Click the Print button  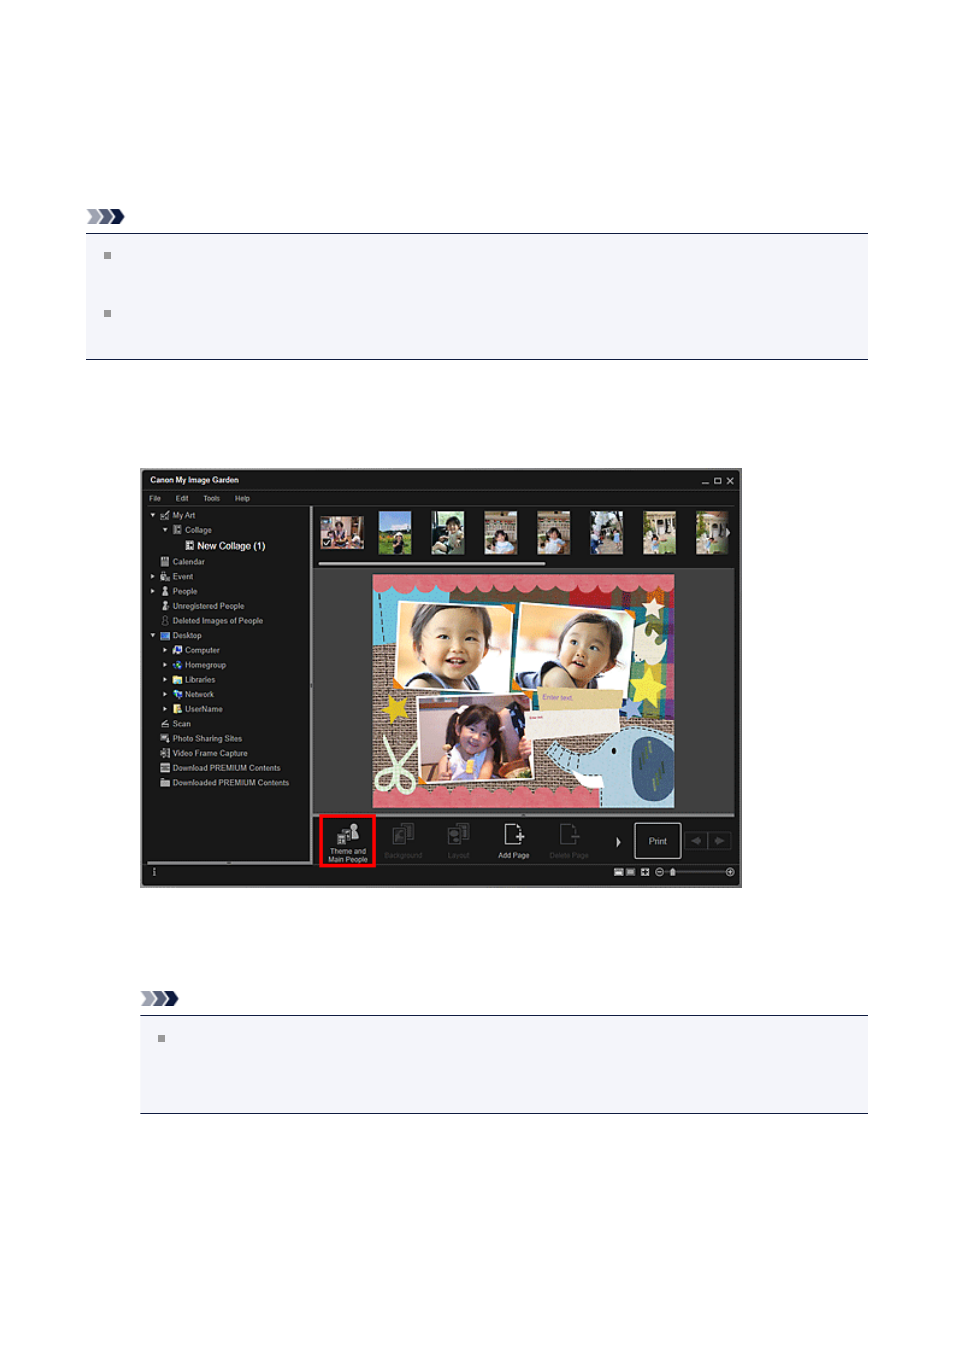(657, 841)
